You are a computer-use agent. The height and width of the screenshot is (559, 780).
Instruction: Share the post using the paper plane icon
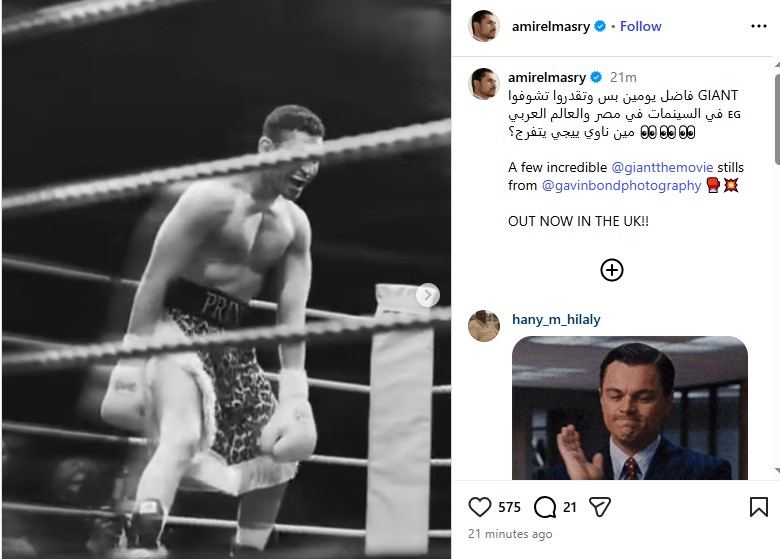[599, 507]
